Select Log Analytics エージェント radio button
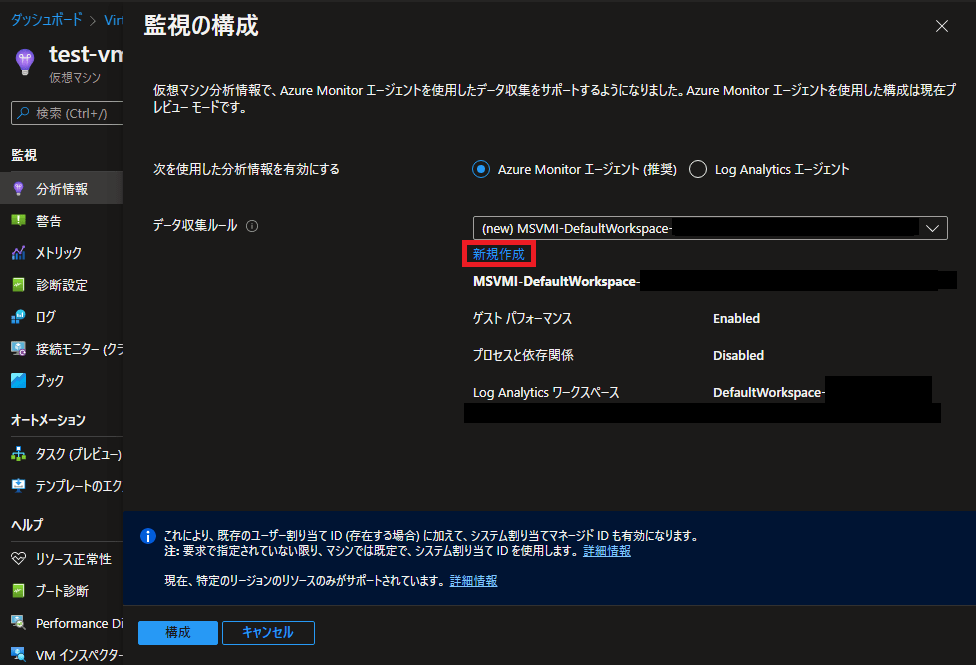The width and height of the screenshot is (976, 665). pyautogui.click(x=698, y=169)
